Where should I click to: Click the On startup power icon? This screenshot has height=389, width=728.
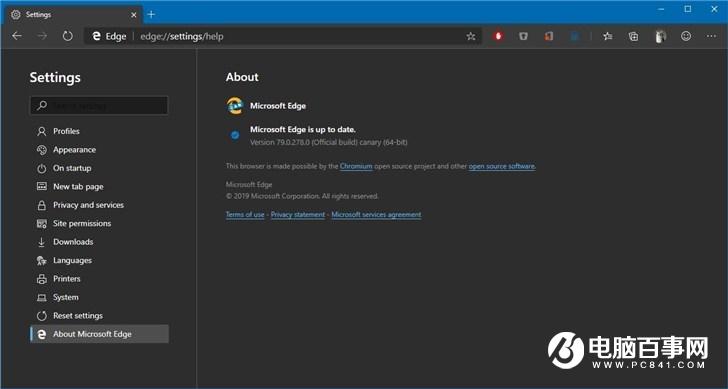pos(42,169)
